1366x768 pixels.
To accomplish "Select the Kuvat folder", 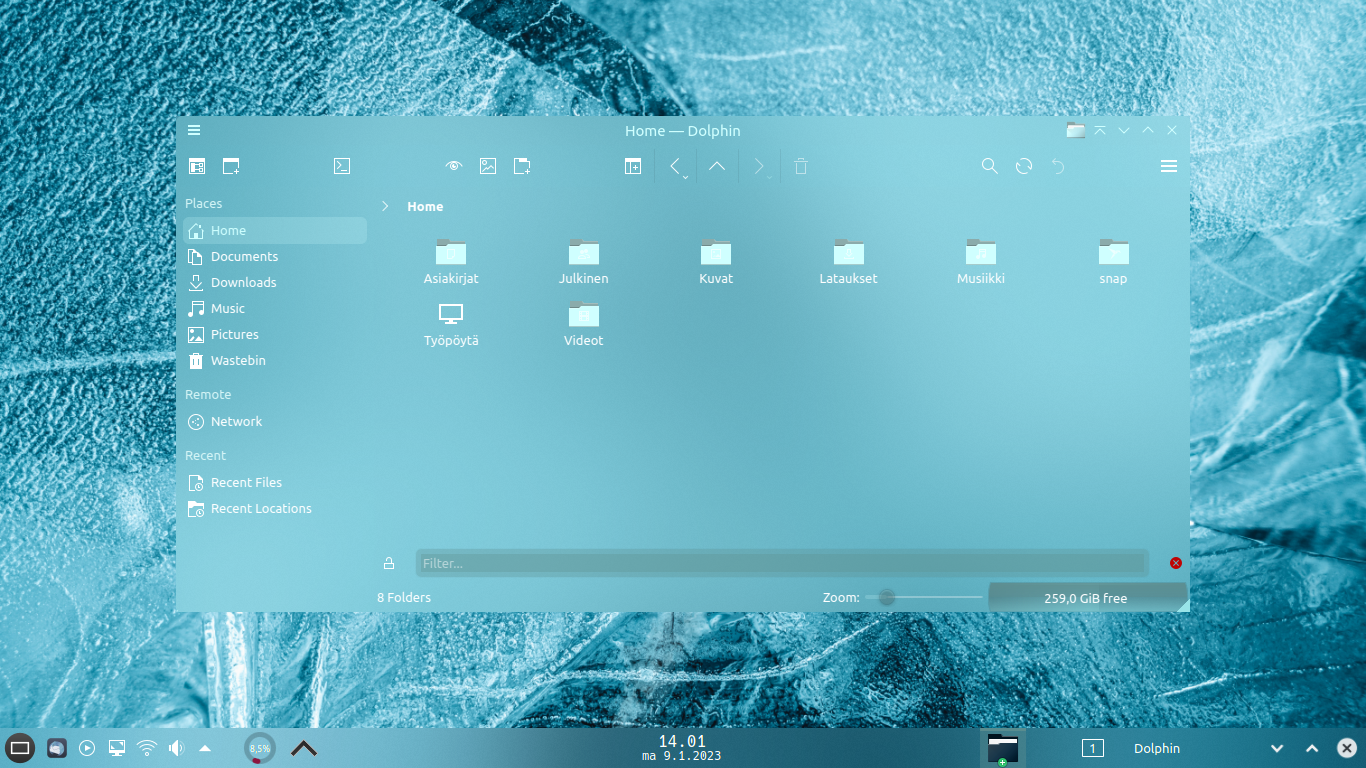I will (716, 262).
